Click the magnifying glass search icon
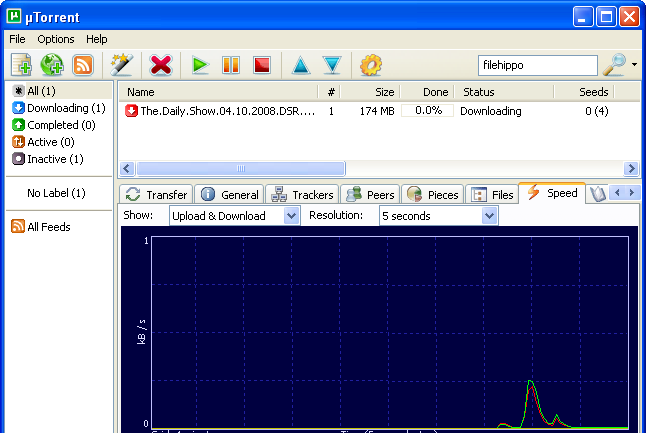The width and height of the screenshot is (646, 433). click(x=614, y=65)
